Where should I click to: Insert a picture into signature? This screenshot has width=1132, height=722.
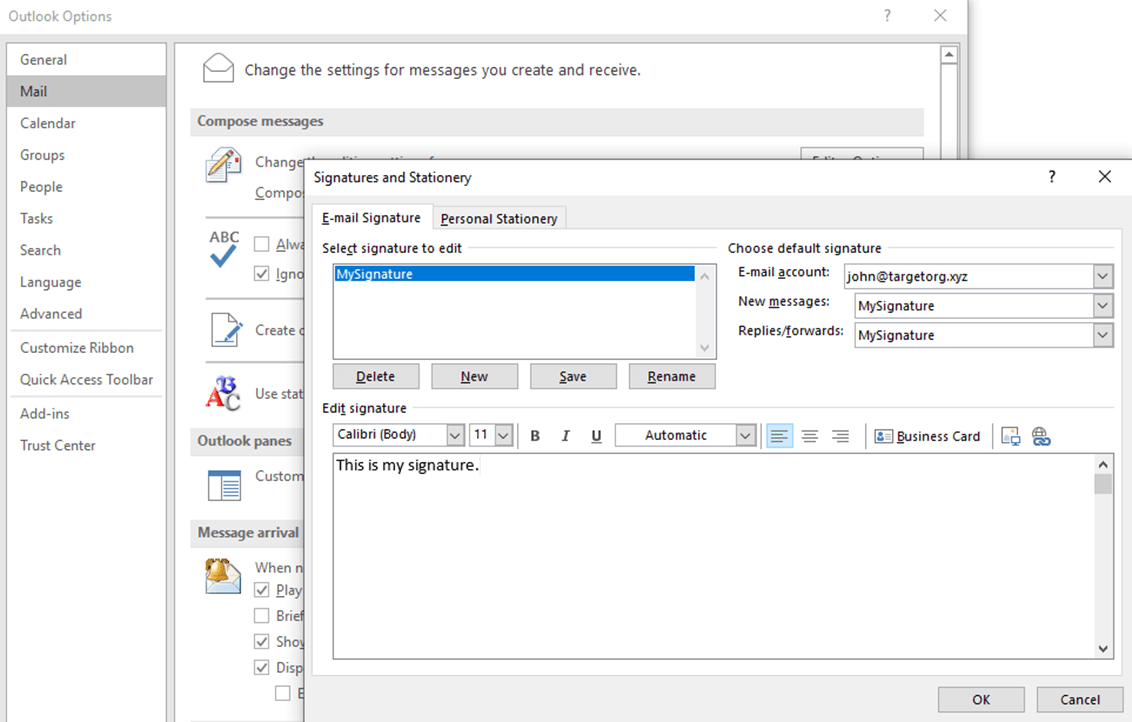[x=1011, y=436]
